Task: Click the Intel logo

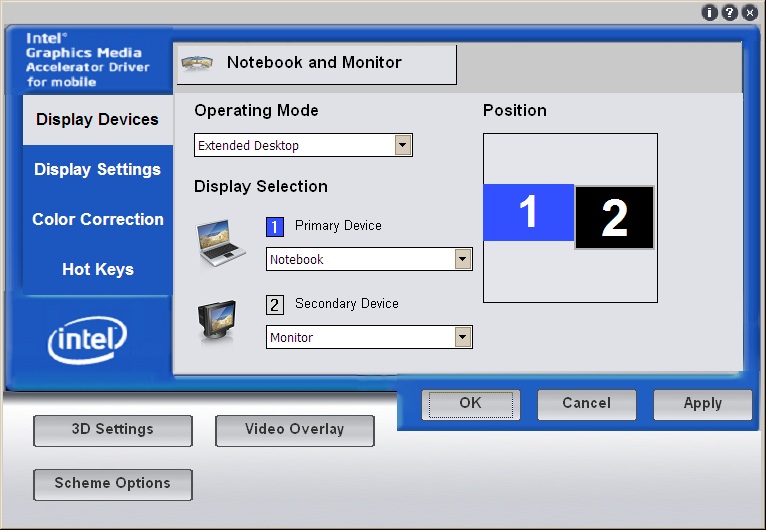Action: click(87, 339)
